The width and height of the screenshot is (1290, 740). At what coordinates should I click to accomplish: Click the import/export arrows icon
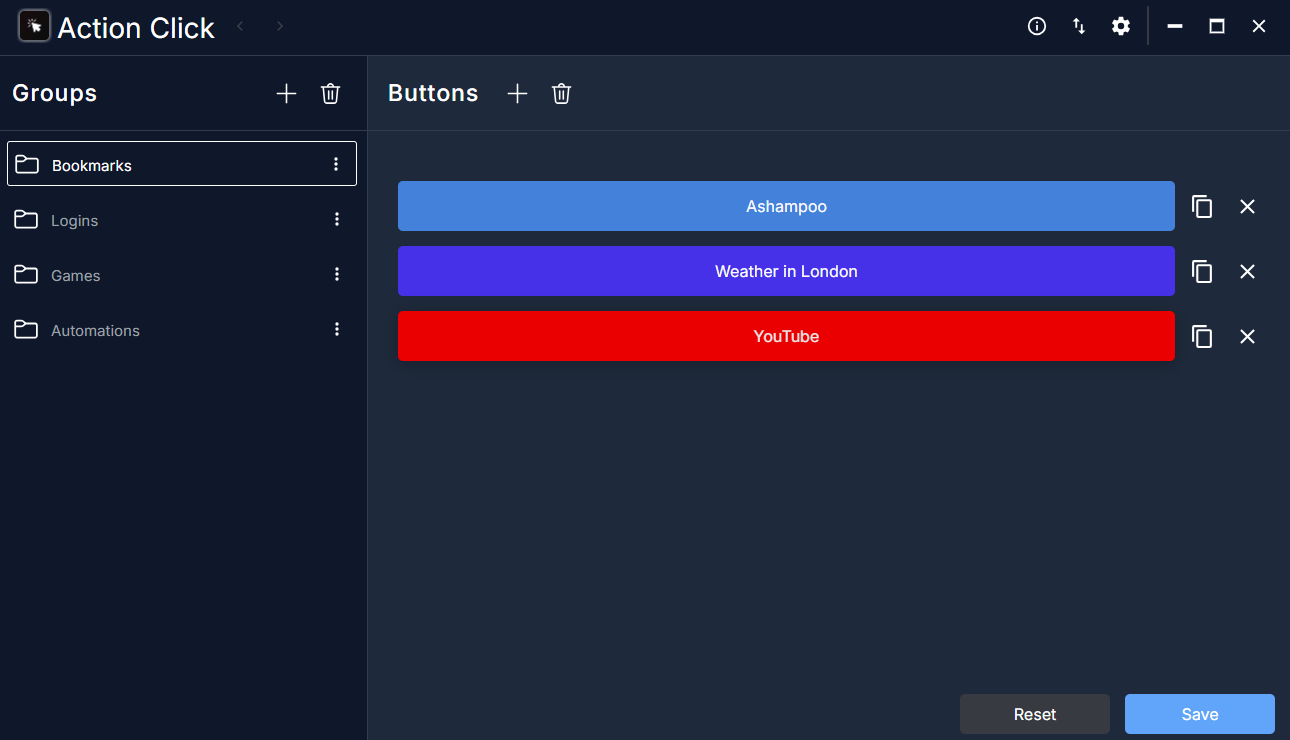[1079, 27]
